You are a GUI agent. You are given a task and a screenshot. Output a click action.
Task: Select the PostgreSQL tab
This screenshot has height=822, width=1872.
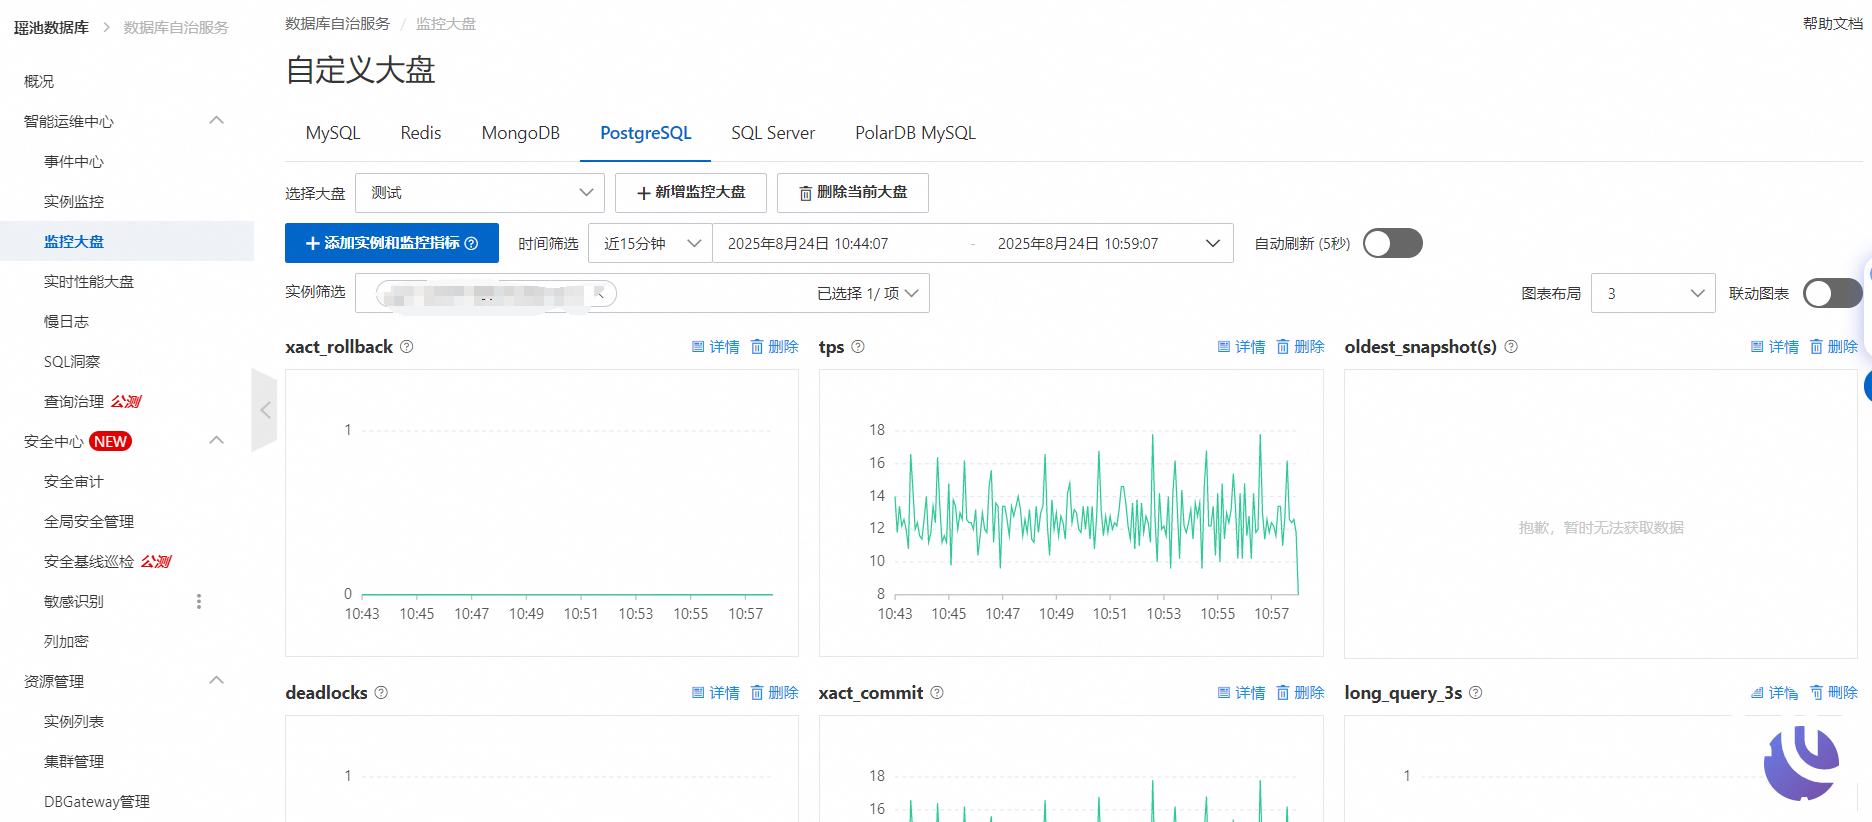pos(646,133)
